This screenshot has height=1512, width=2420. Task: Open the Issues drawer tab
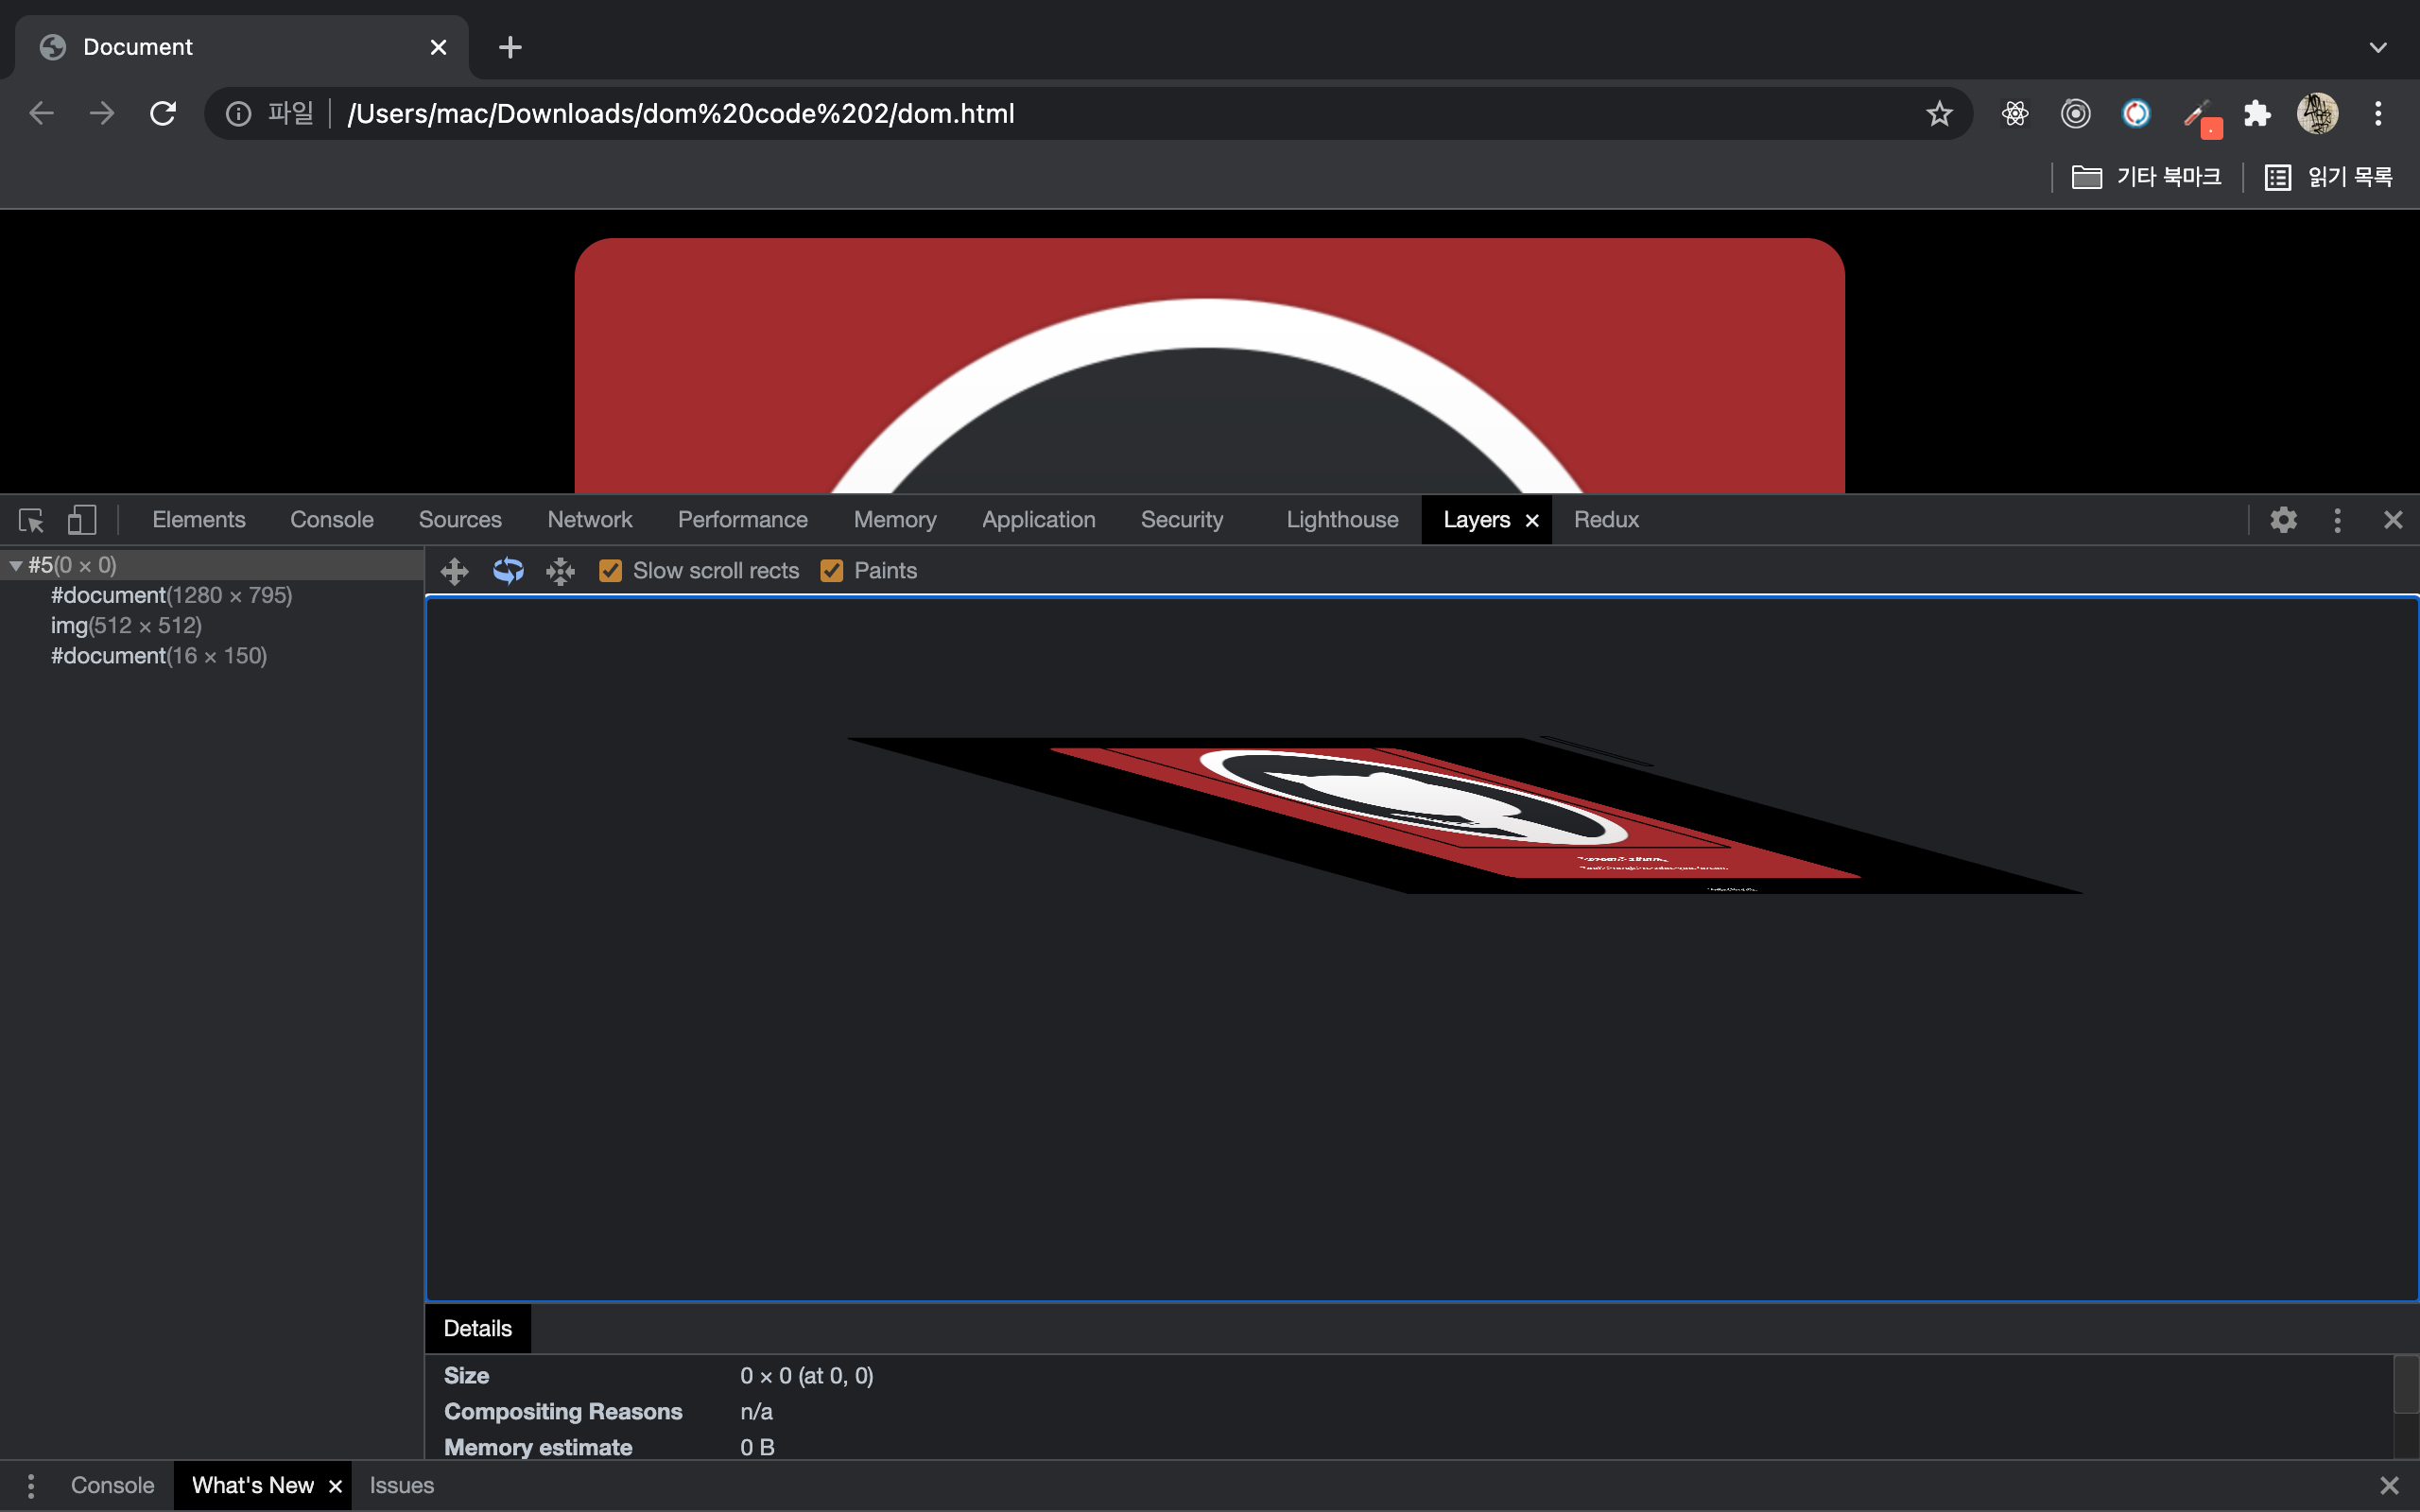[401, 1485]
